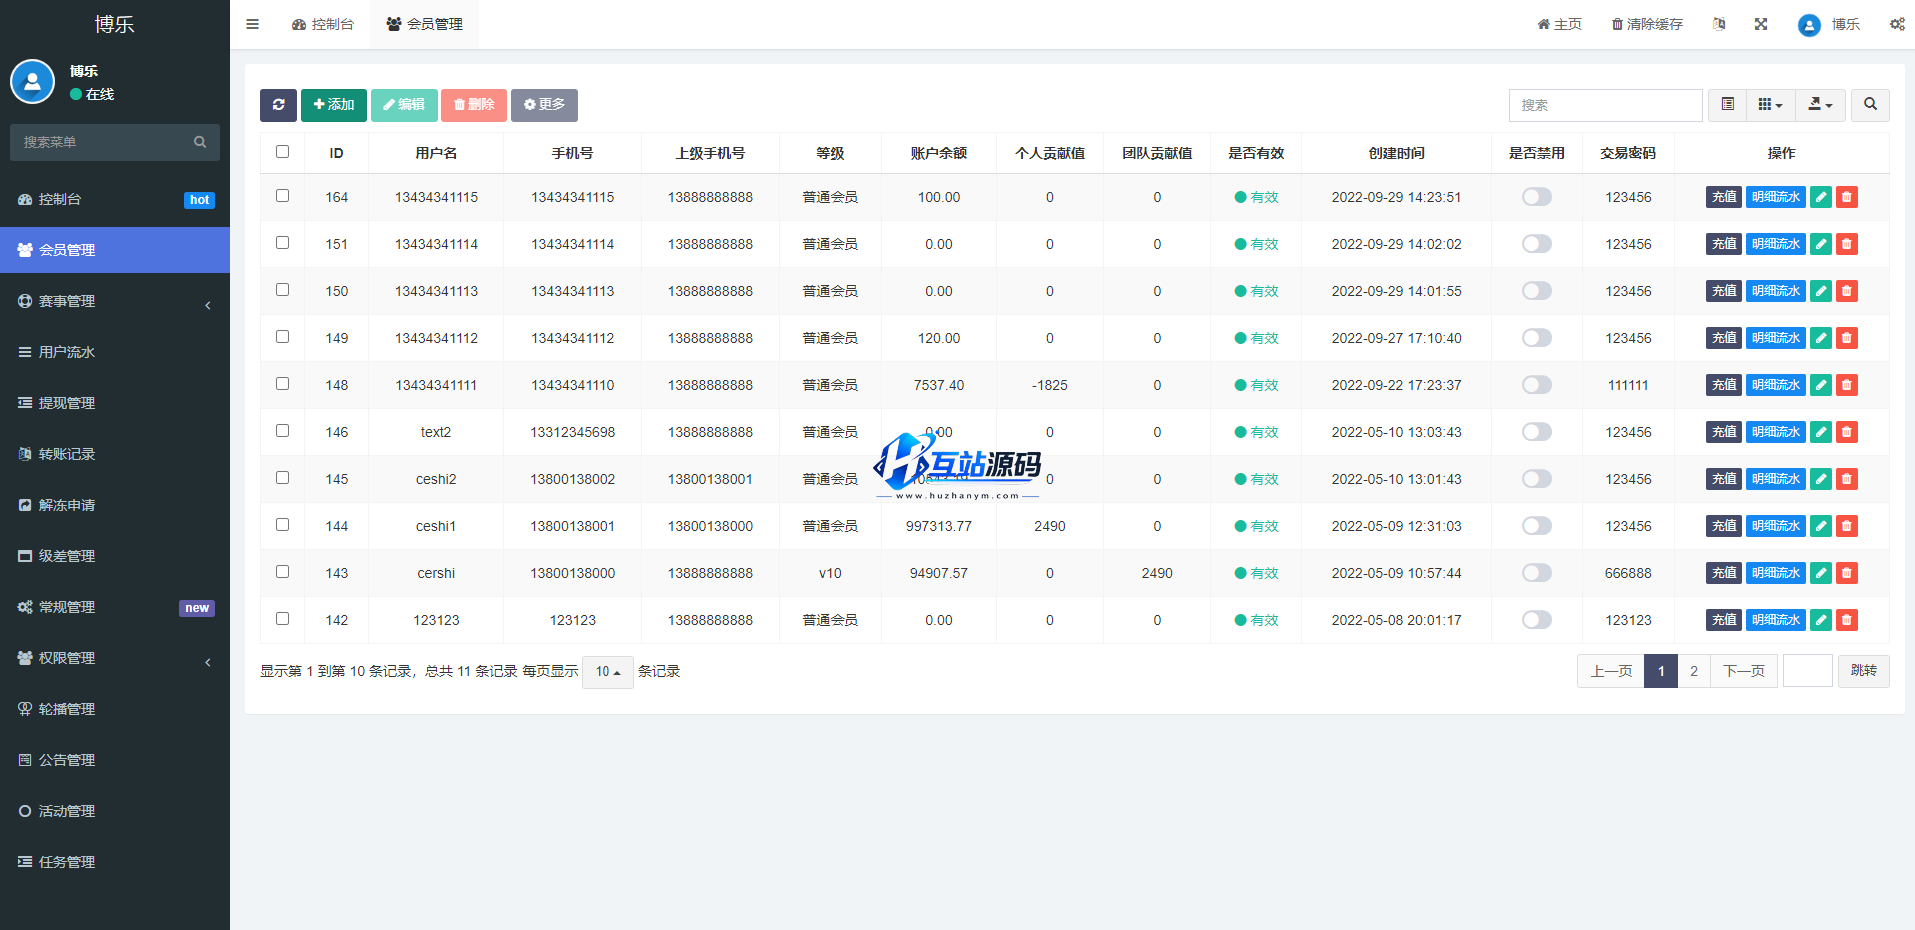The image size is (1915, 930).
Task: Click the green 添加 button
Action: [x=333, y=105]
